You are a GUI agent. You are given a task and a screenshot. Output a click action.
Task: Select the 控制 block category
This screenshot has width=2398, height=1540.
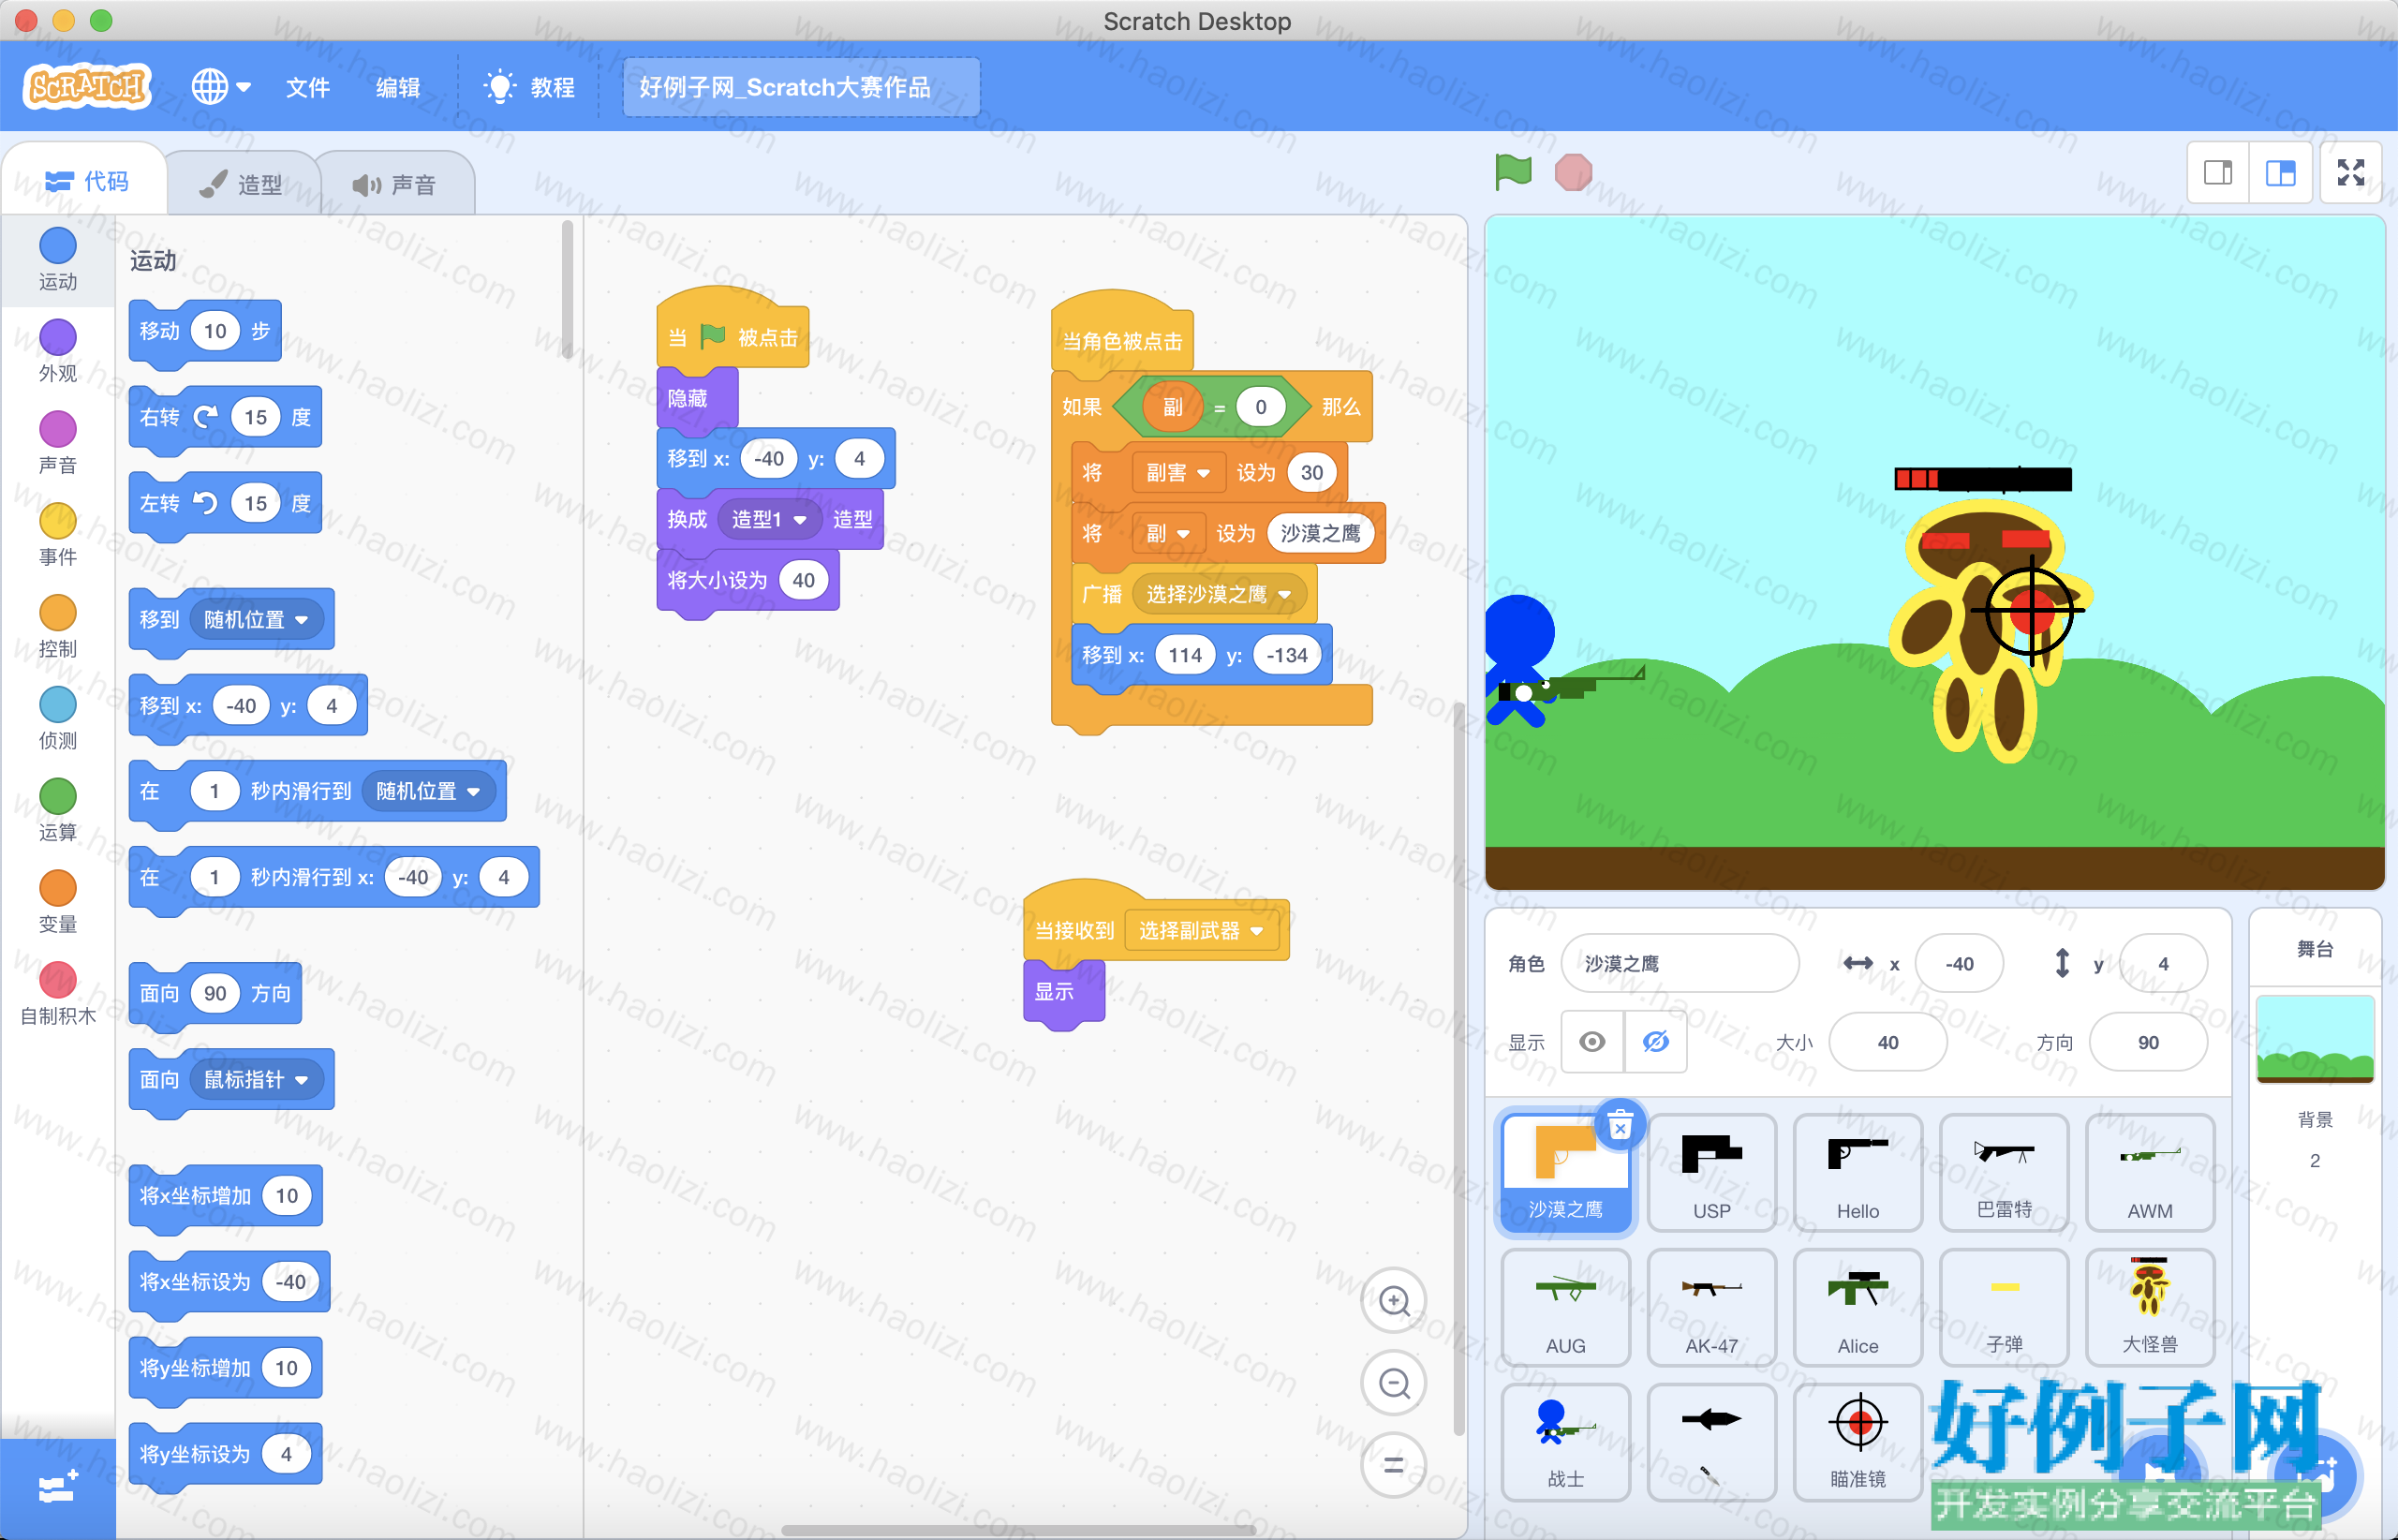tap(58, 627)
